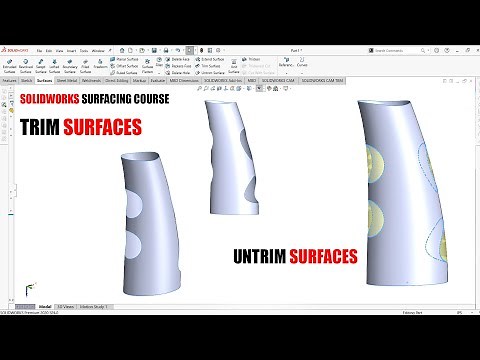This screenshot has height=360, width=480.
Task: Open the 3D Views bottom tab
Action: point(66,307)
